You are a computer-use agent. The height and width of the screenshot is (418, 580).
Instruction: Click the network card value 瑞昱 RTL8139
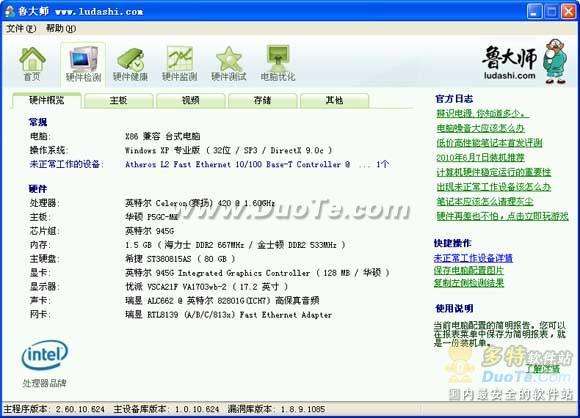[x=228, y=315]
